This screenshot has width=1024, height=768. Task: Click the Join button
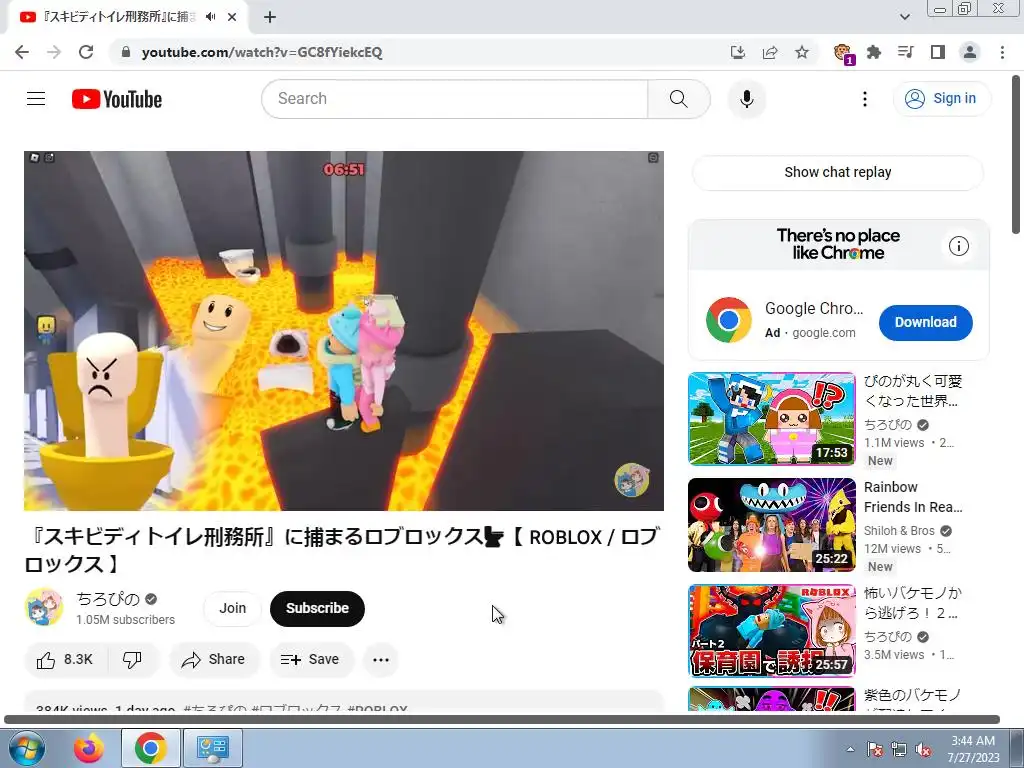tap(232, 608)
